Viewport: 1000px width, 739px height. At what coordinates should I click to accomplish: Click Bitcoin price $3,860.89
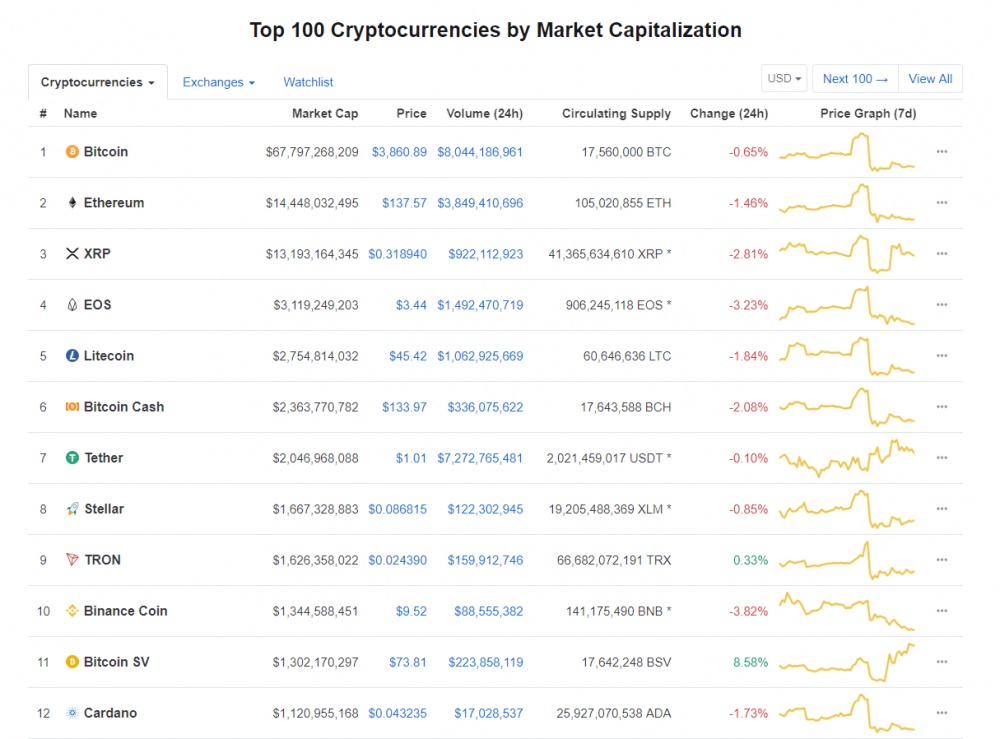click(399, 152)
